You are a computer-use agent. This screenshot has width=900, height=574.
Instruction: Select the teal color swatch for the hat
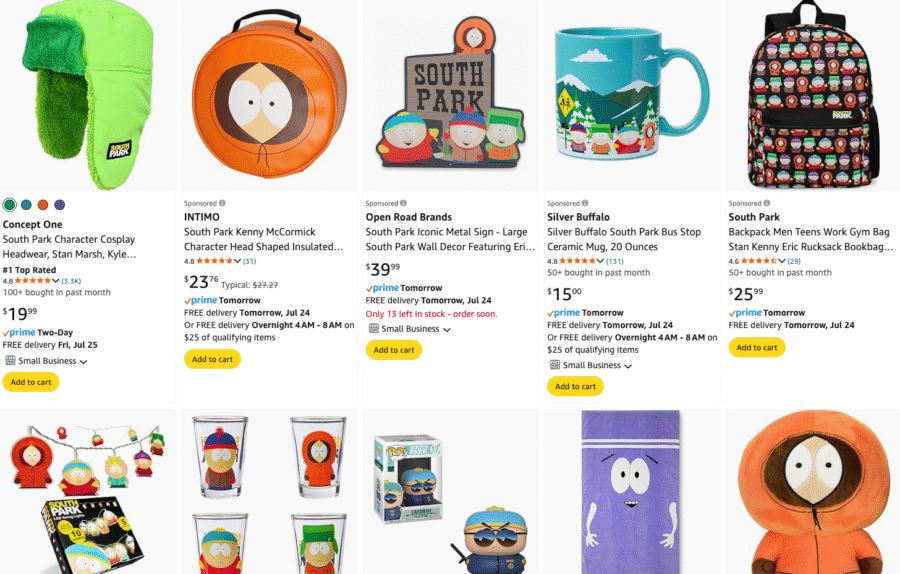click(x=26, y=205)
